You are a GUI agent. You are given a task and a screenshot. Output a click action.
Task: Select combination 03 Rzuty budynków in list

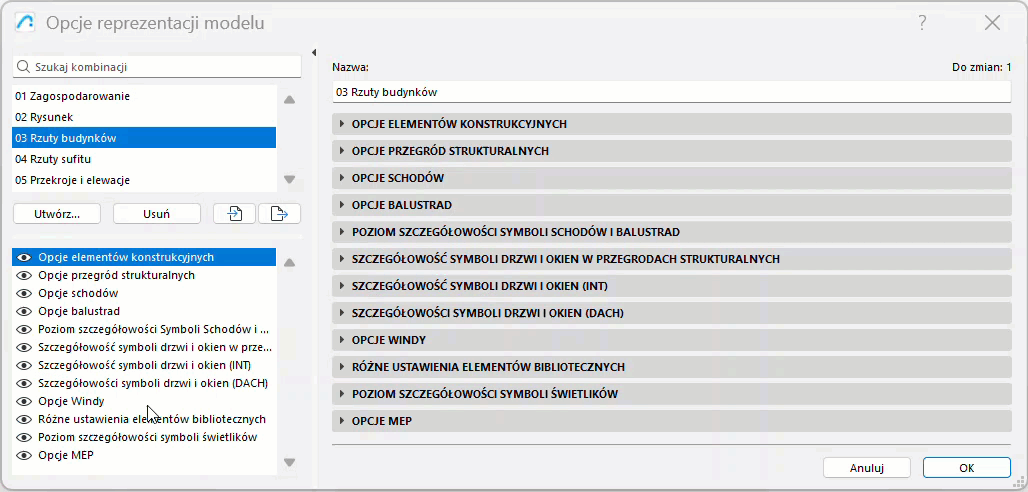[x=144, y=138]
